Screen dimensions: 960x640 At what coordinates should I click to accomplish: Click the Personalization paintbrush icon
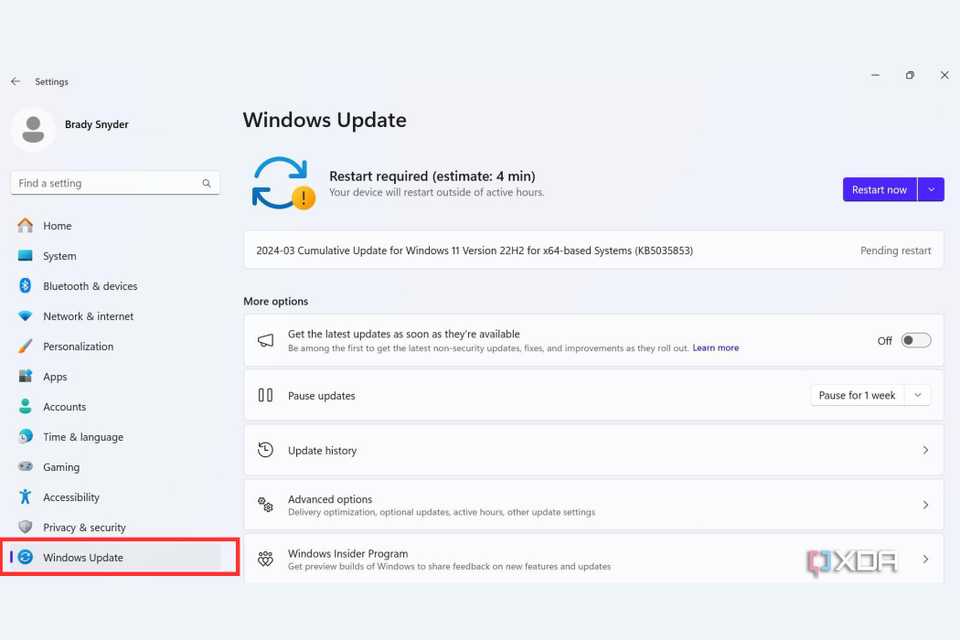click(25, 346)
